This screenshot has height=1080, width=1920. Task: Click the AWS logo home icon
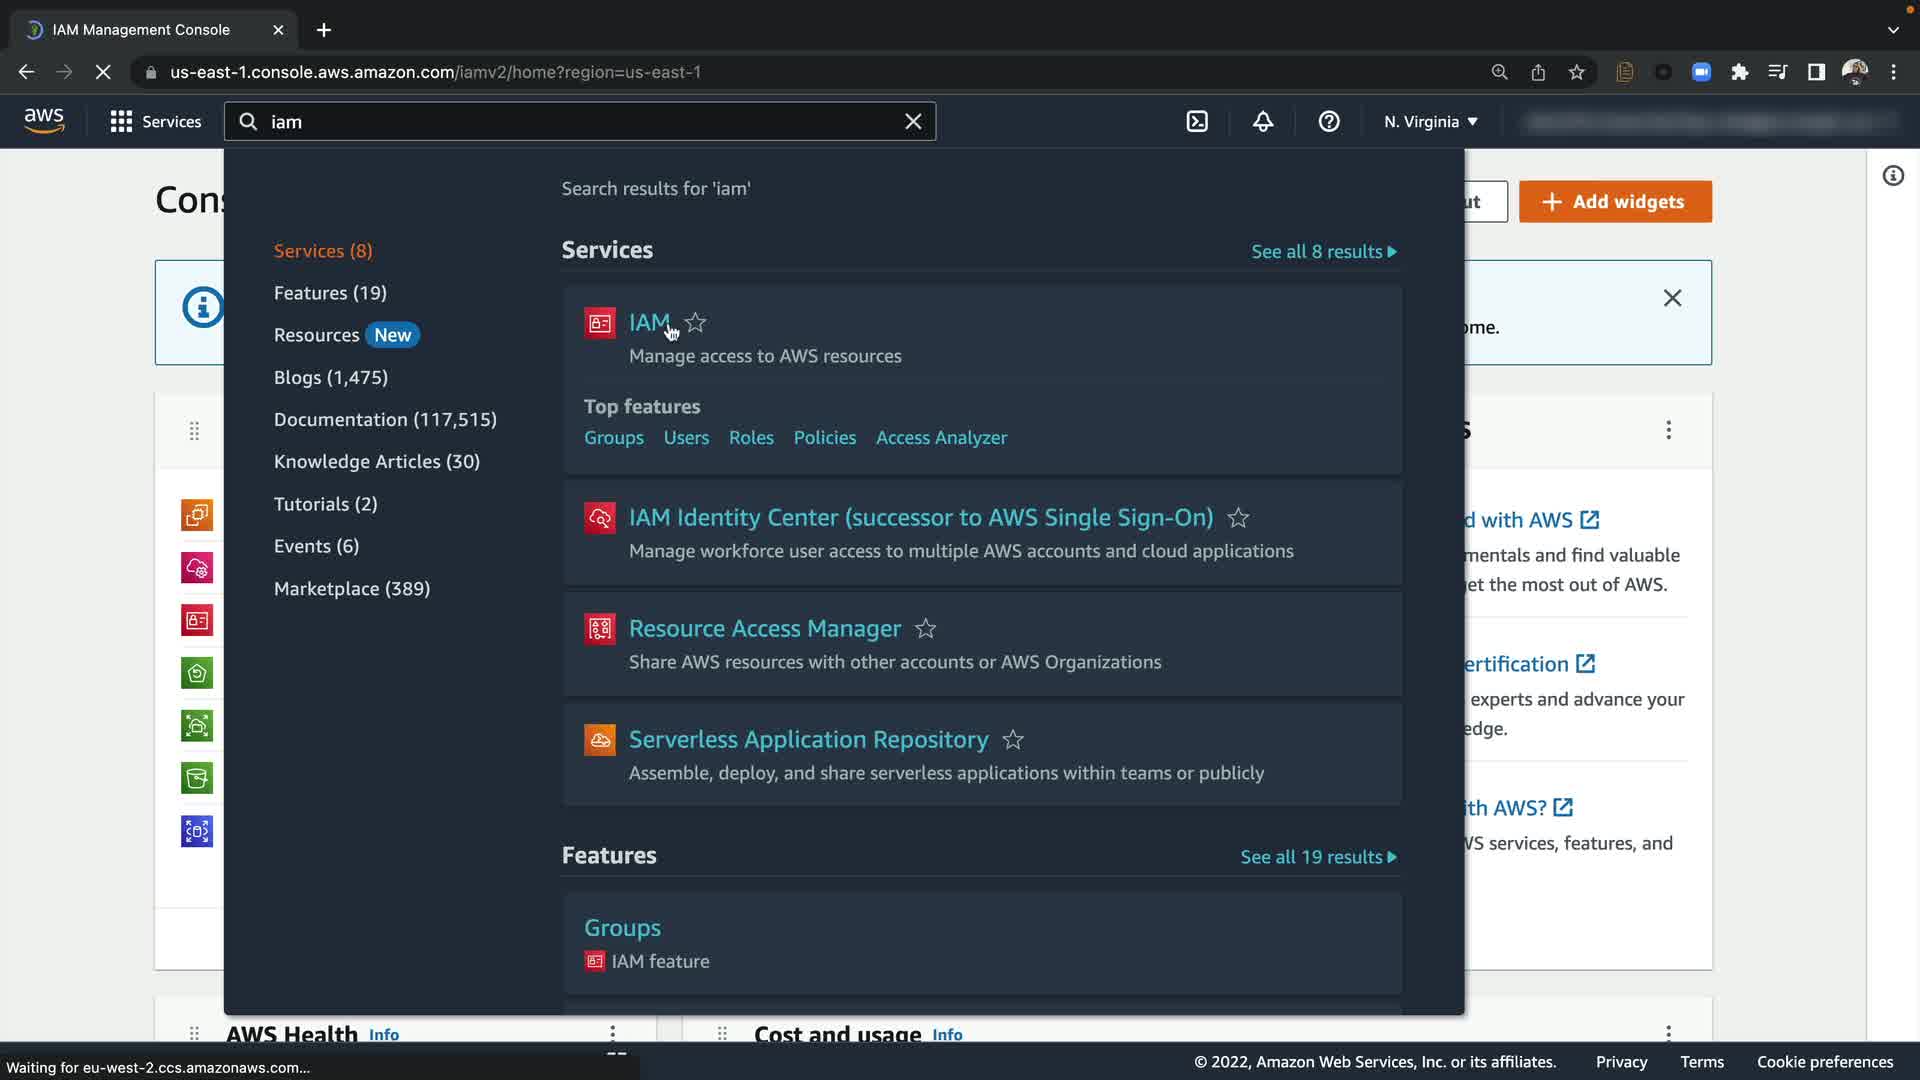tap(44, 121)
